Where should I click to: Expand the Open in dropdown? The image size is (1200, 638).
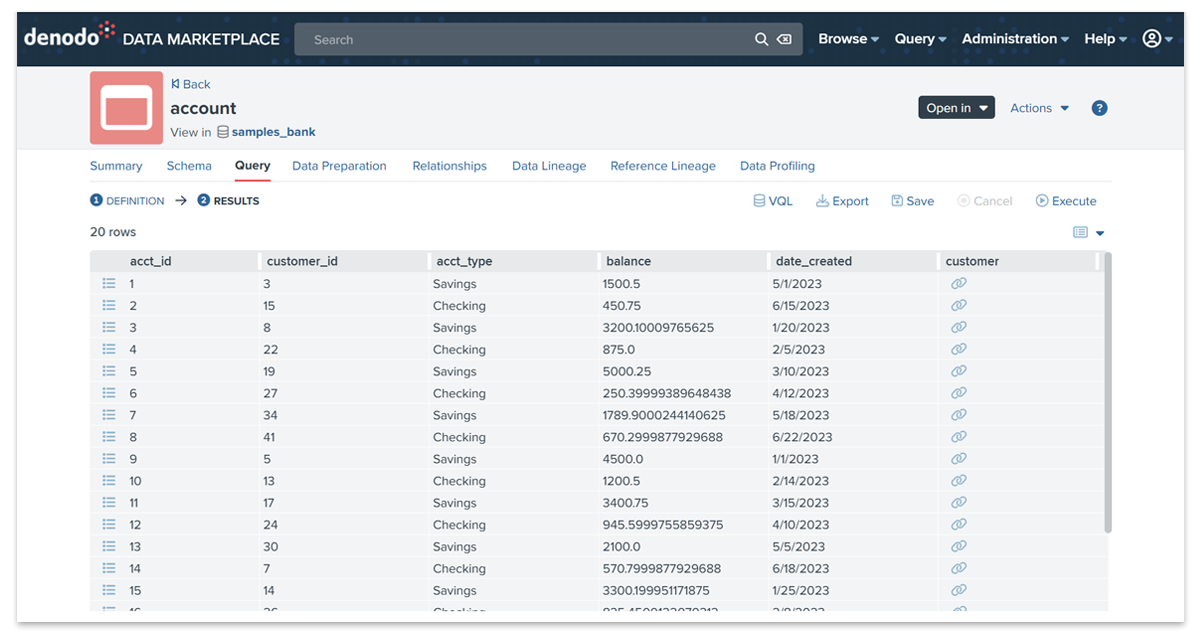pos(956,107)
